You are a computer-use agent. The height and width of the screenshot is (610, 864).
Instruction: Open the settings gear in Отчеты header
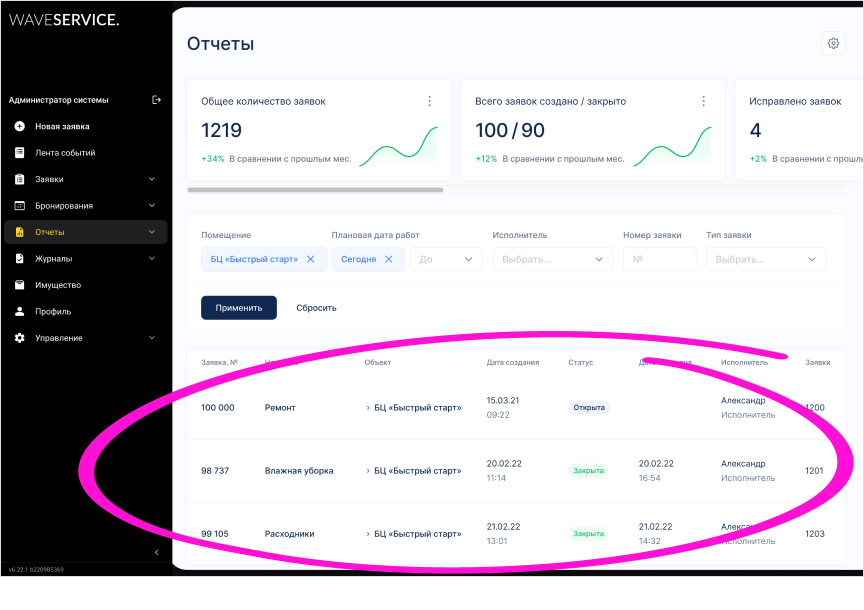(832, 43)
